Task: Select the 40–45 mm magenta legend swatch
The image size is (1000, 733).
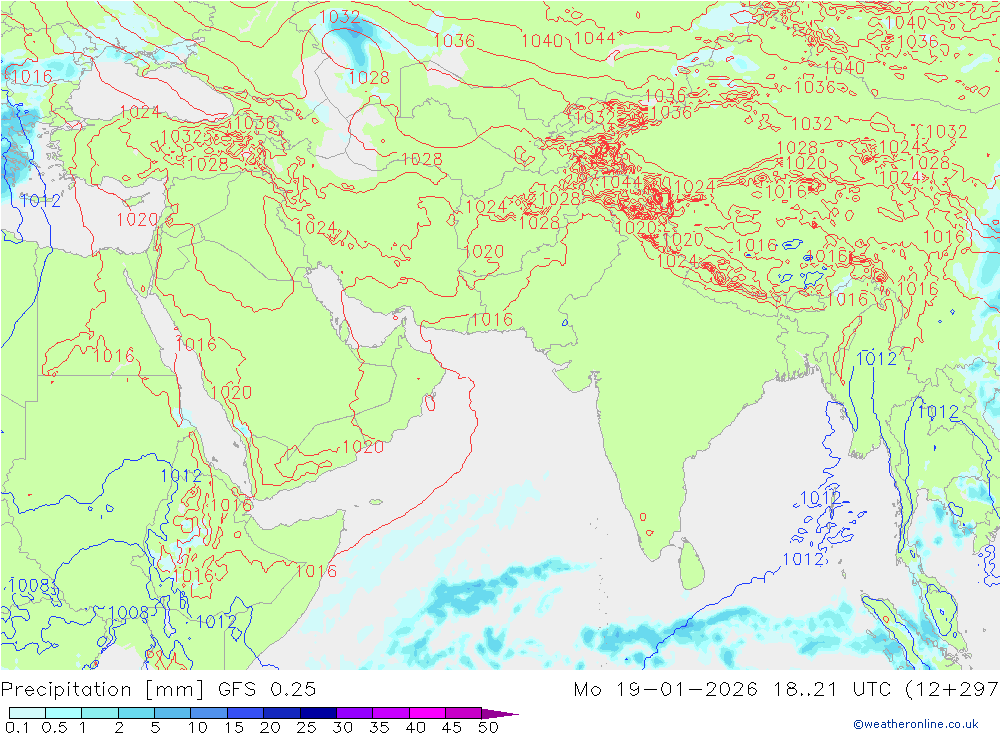Action: [427, 713]
